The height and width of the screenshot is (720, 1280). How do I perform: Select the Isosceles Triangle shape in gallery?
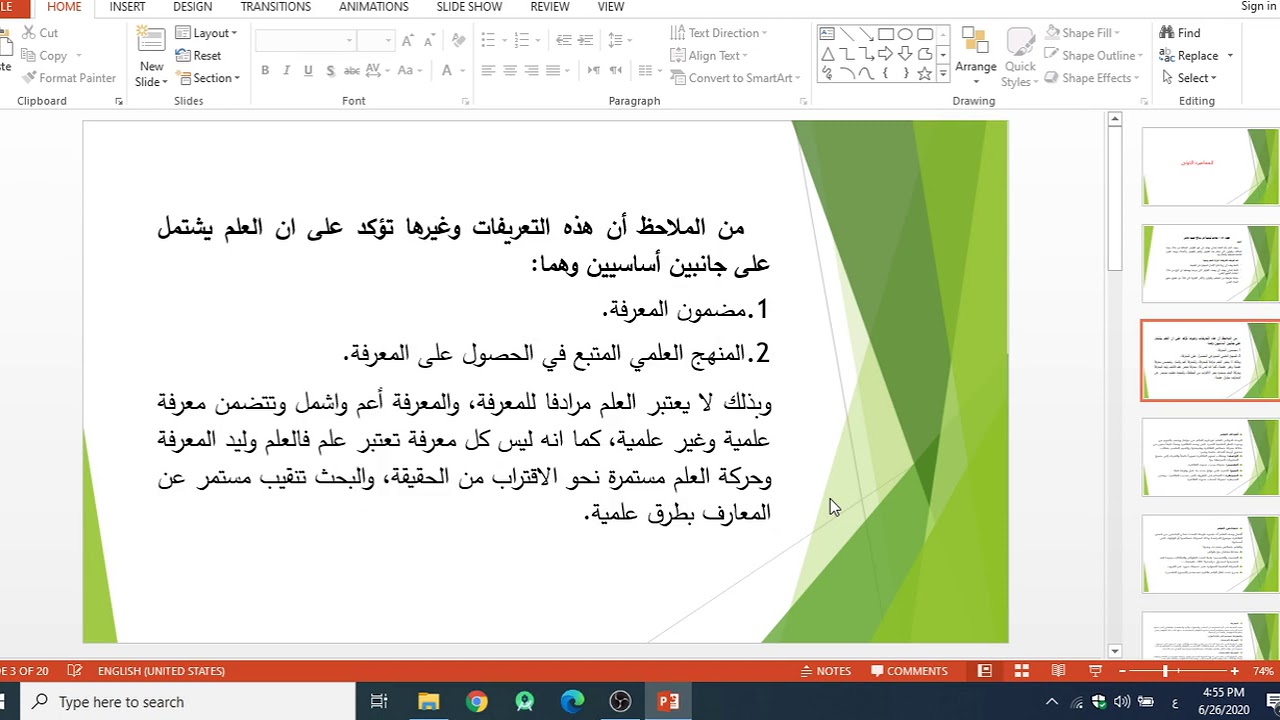827,54
